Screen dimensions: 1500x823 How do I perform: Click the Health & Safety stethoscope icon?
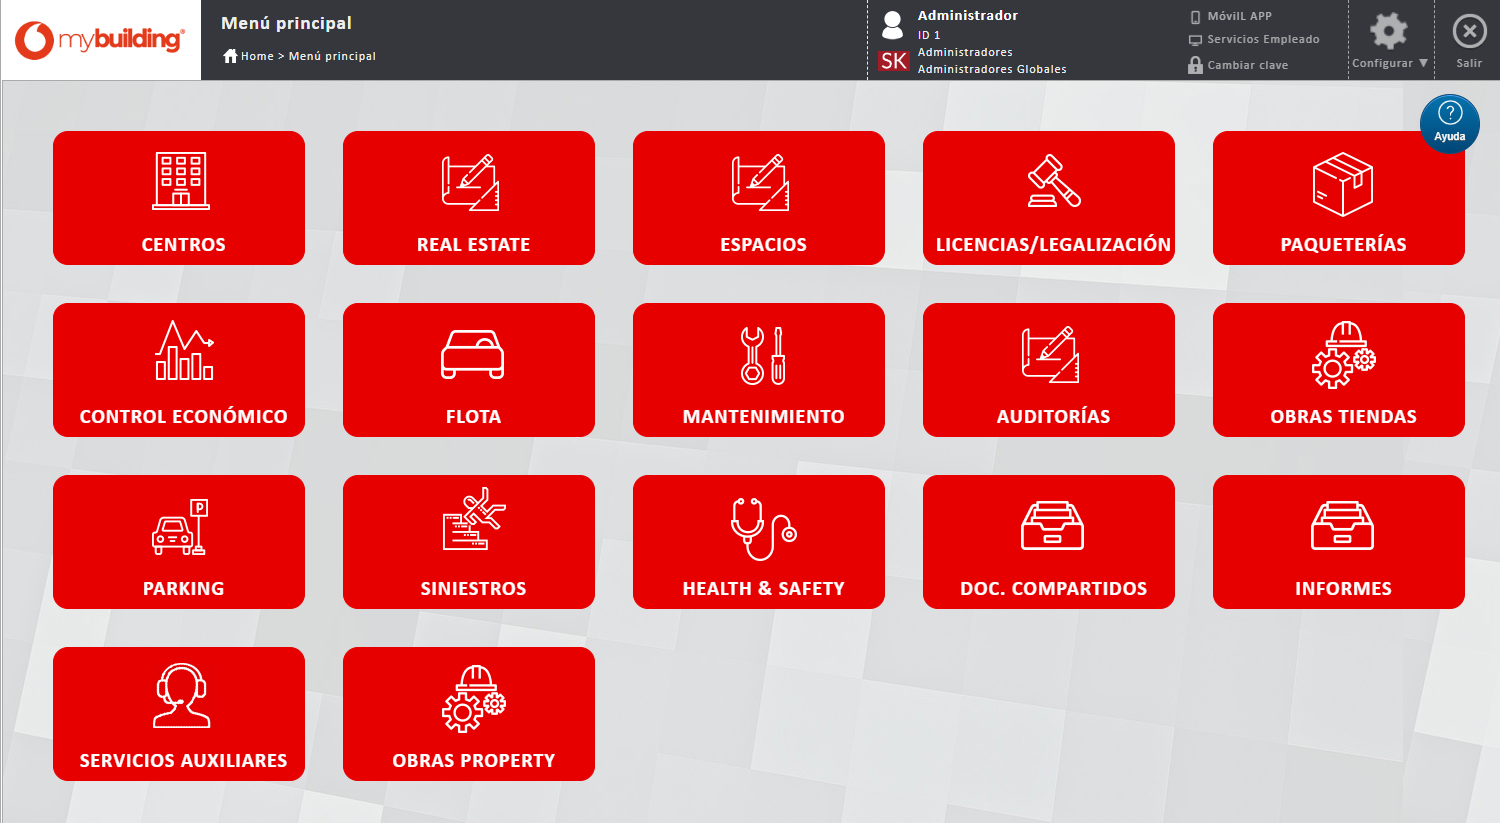[762, 528]
